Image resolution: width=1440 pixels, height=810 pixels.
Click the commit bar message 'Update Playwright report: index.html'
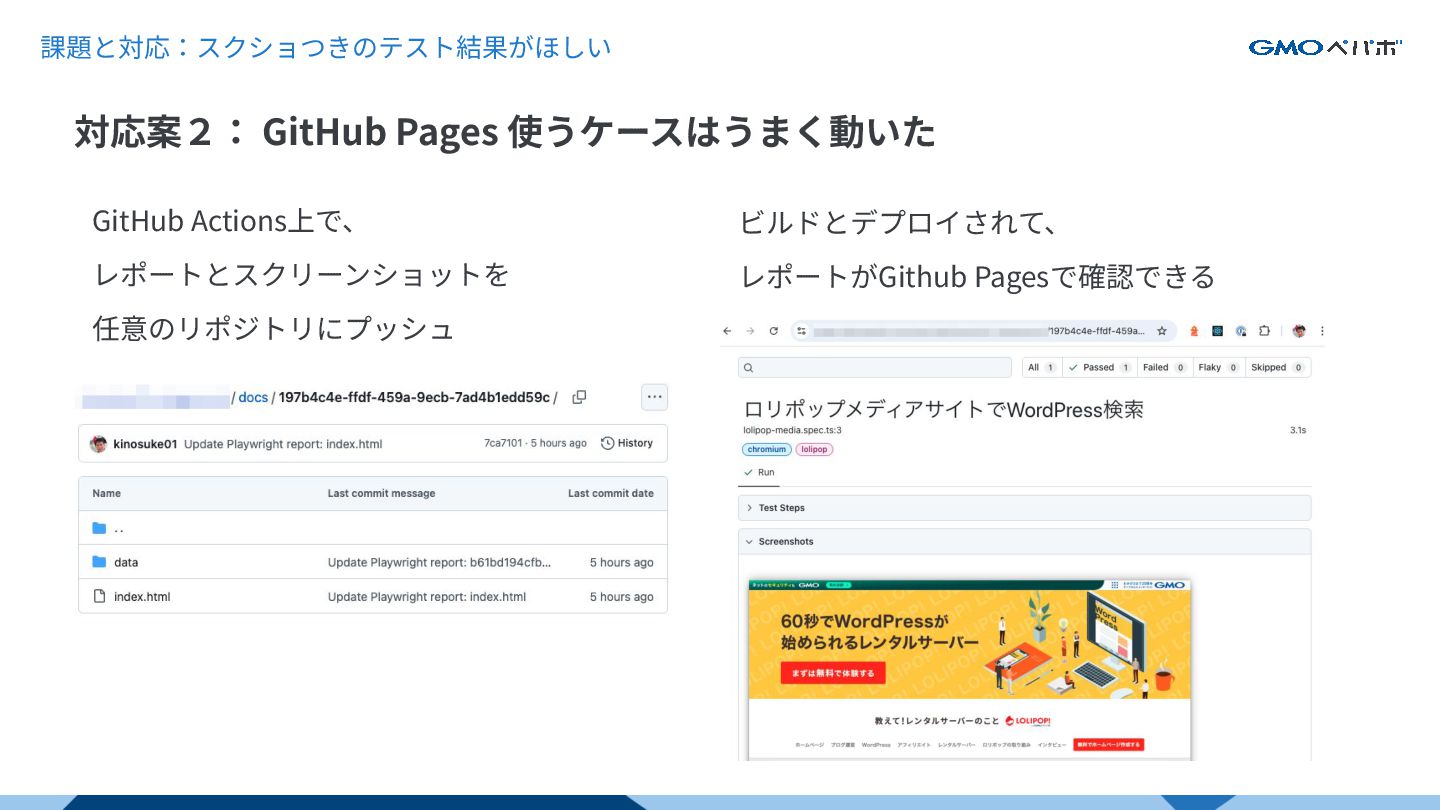pos(283,443)
